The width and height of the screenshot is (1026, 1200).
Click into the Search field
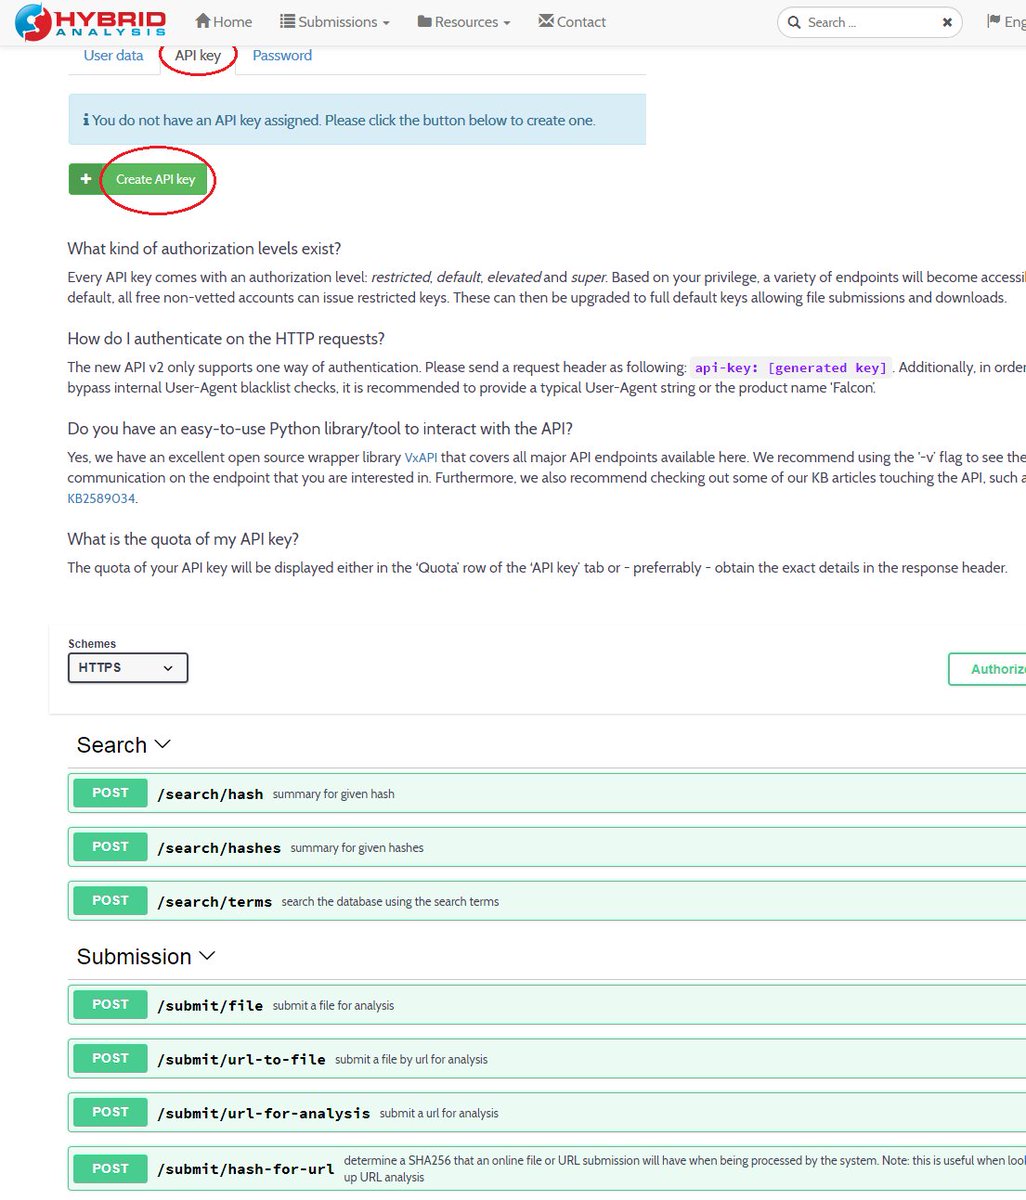click(868, 22)
